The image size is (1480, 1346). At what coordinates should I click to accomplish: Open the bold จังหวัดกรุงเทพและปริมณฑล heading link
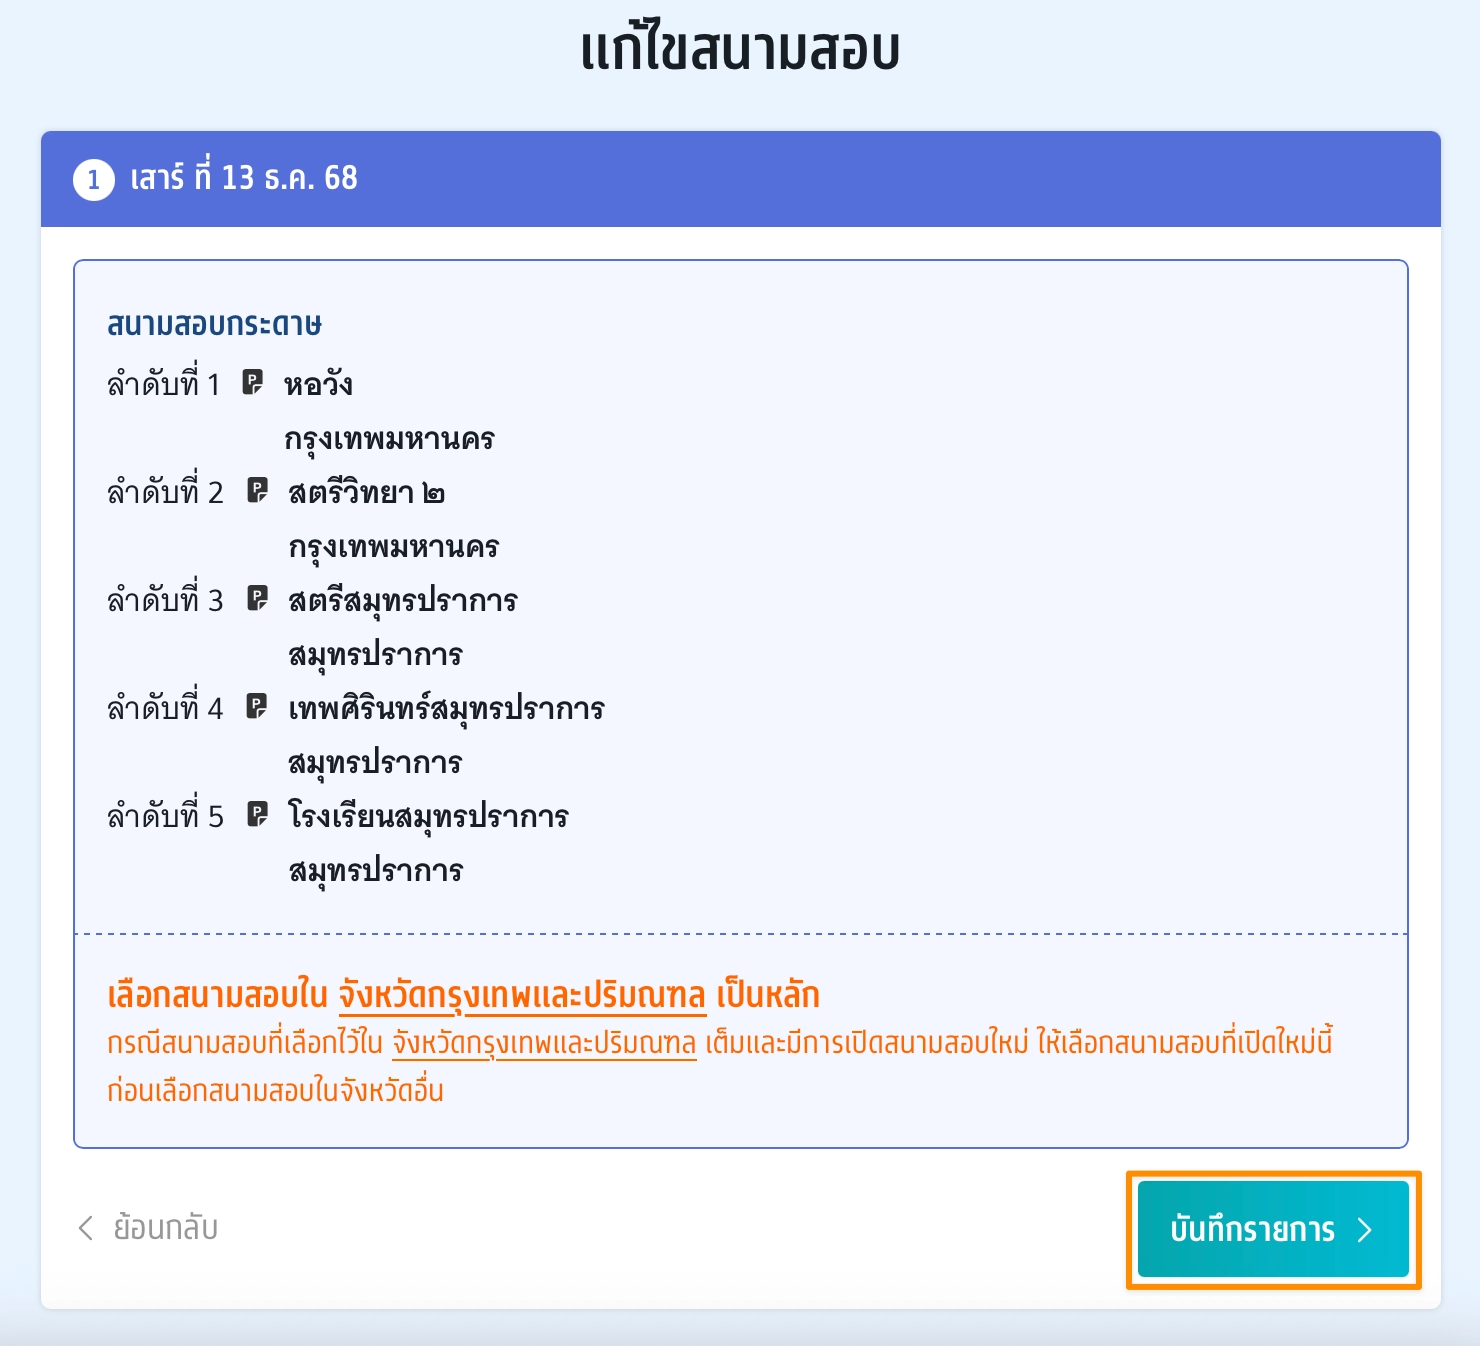[x=522, y=996]
